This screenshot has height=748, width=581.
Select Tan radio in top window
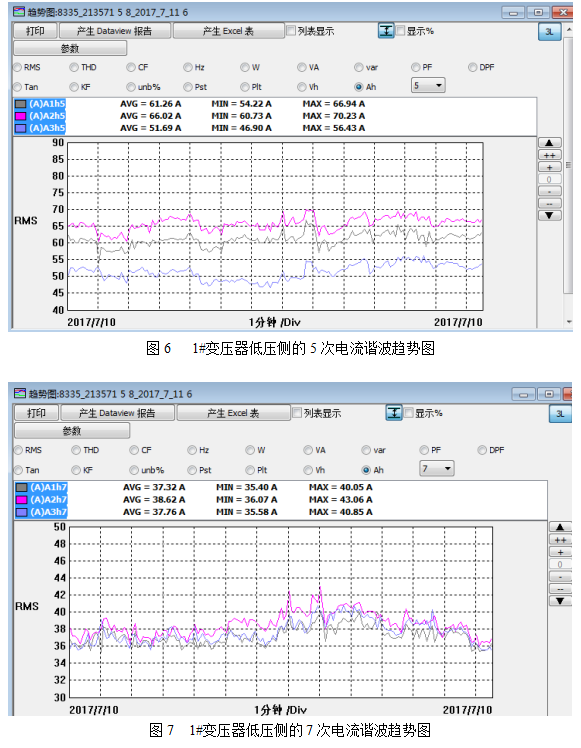tap(18, 87)
